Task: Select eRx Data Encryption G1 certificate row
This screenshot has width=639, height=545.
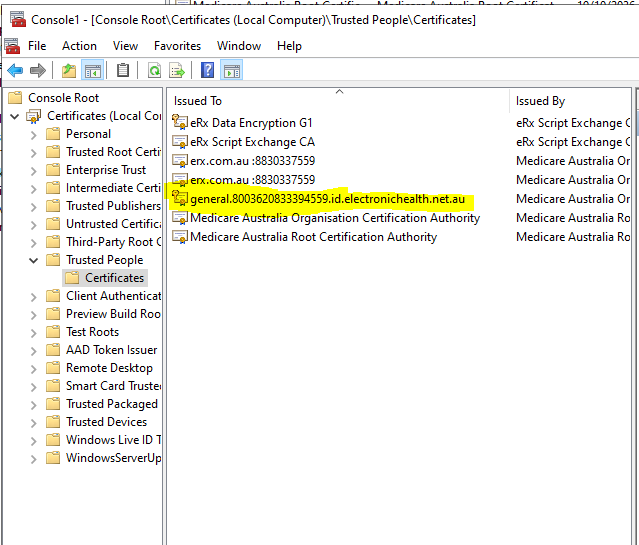Action: pyautogui.click(x=251, y=123)
